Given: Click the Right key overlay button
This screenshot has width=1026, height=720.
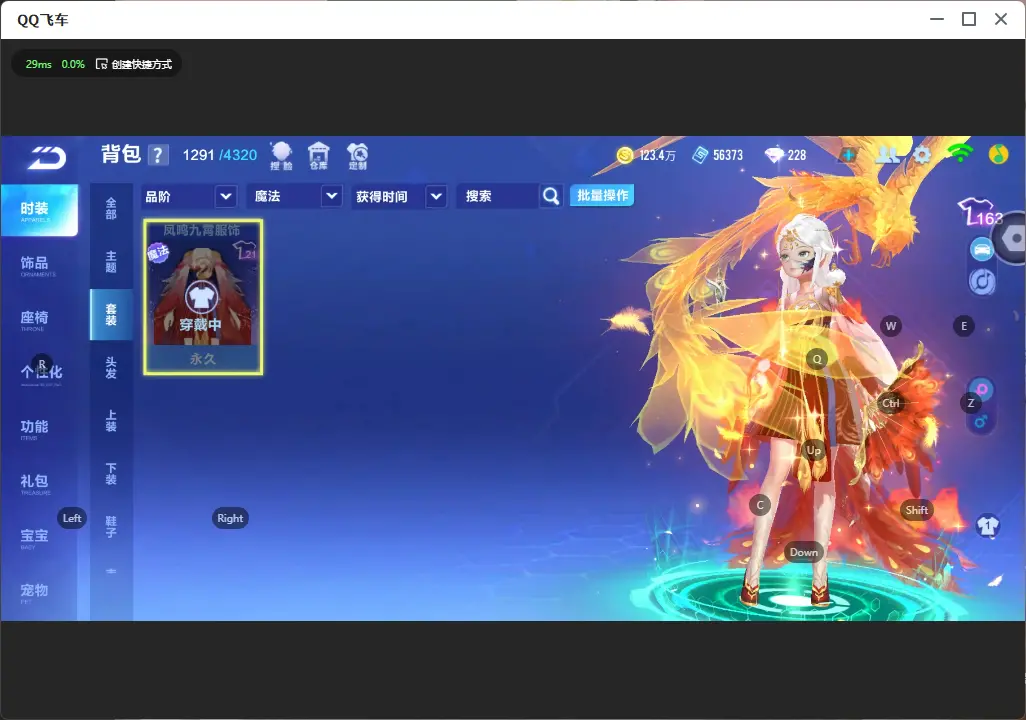Looking at the screenshot, I should click(x=230, y=518).
